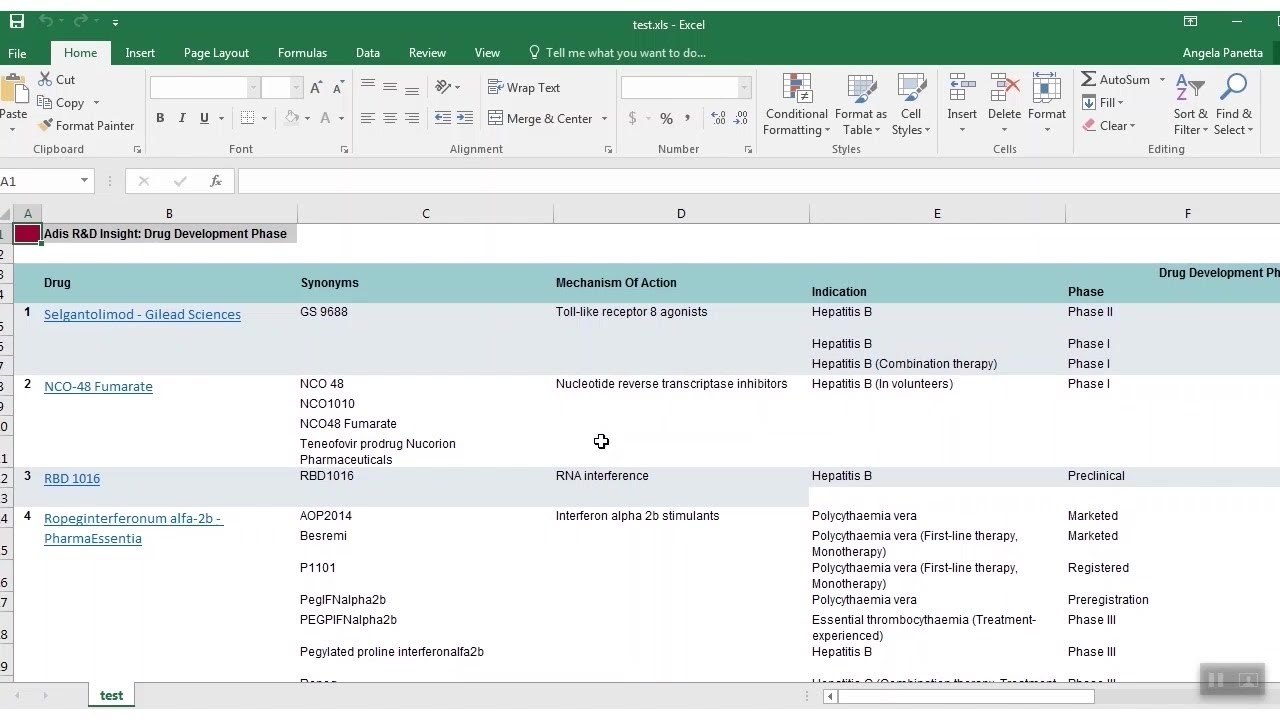Viewport: 1280px width, 720px height.
Task: Click the Decrease Decimal icon
Action: [x=742, y=118]
